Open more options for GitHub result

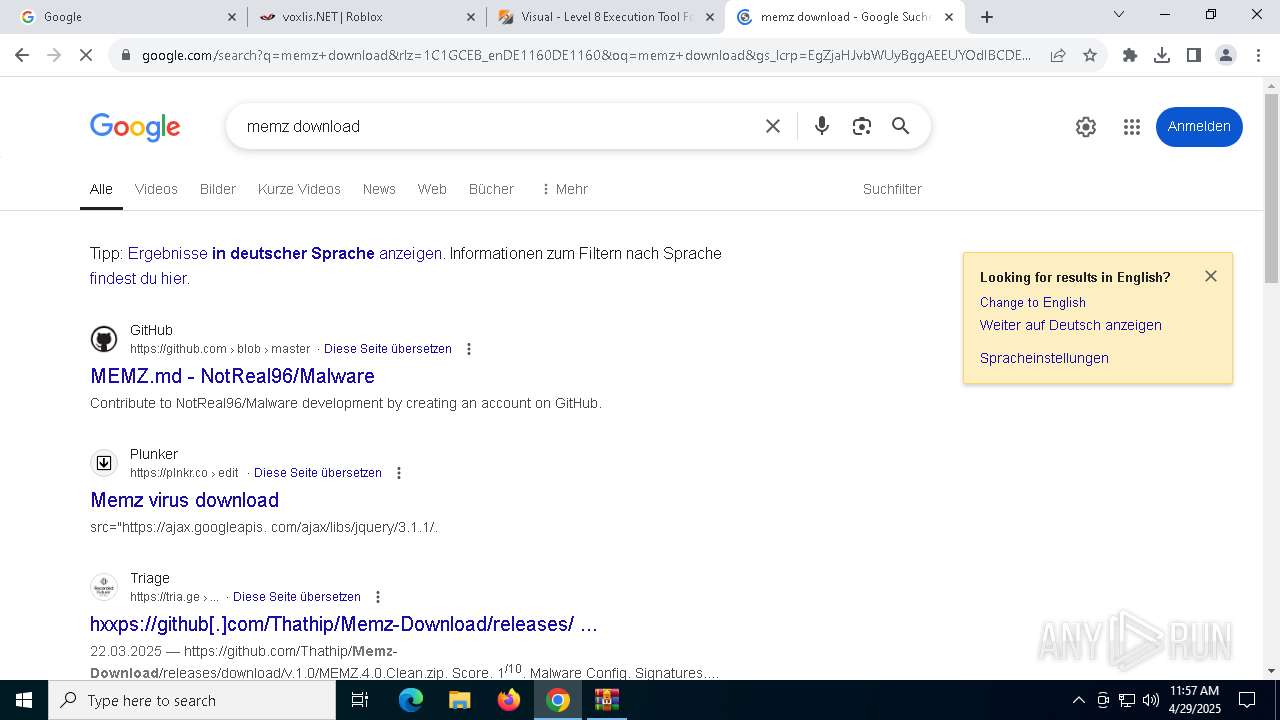pos(469,349)
